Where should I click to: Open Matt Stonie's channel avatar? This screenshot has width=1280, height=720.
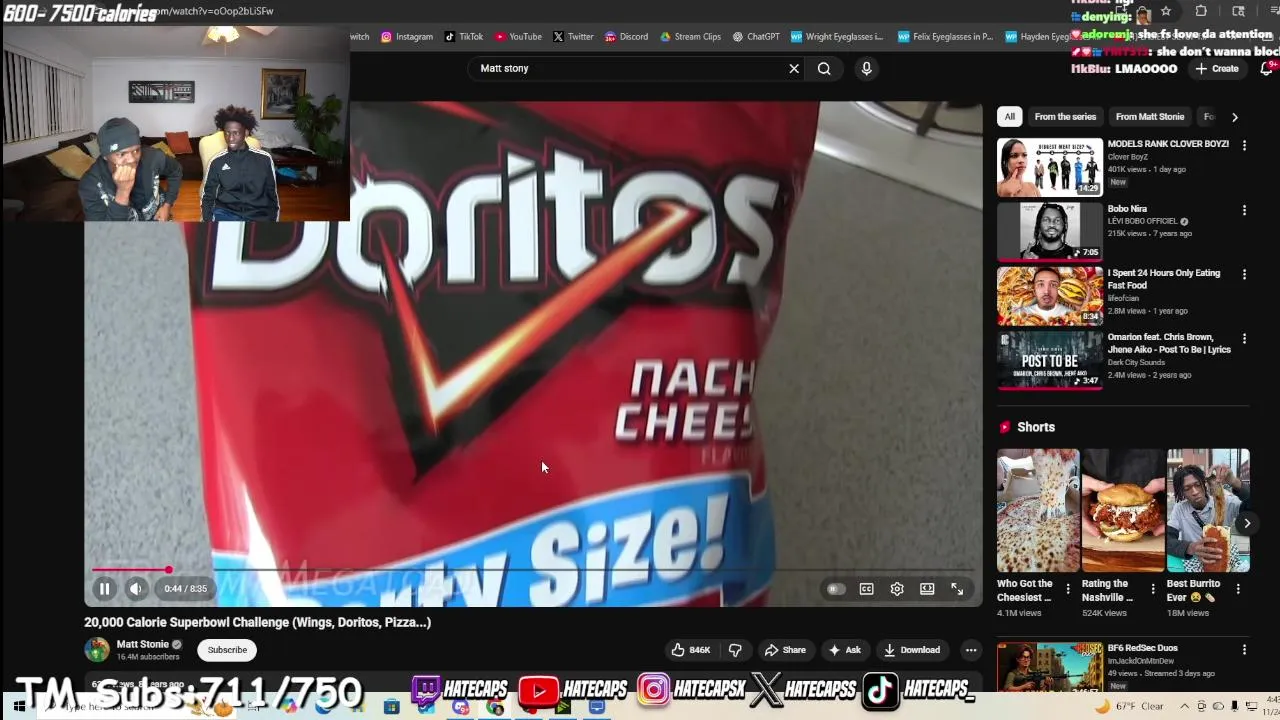click(97, 650)
